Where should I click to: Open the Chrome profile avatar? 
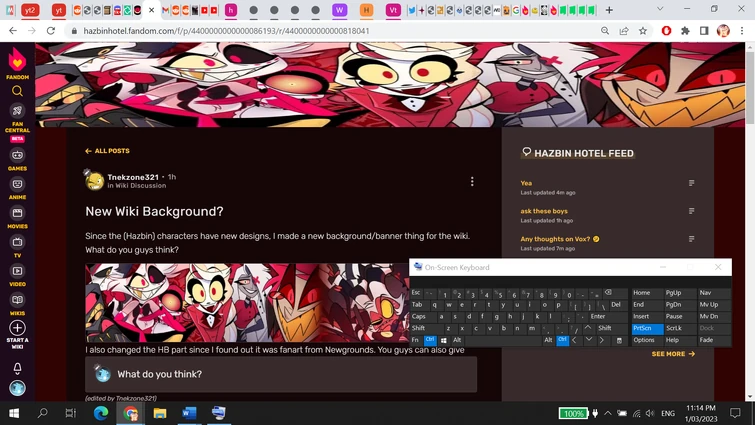coord(723,31)
